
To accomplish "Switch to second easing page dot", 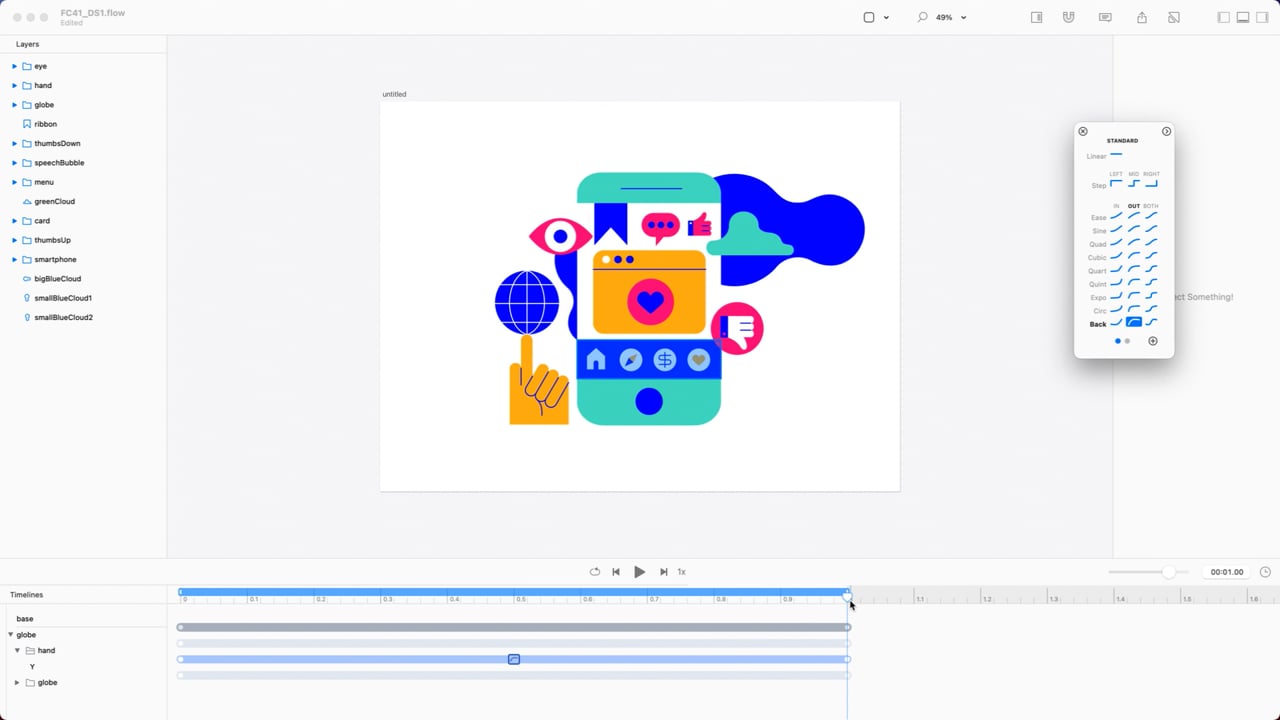I will (x=1127, y=341).
